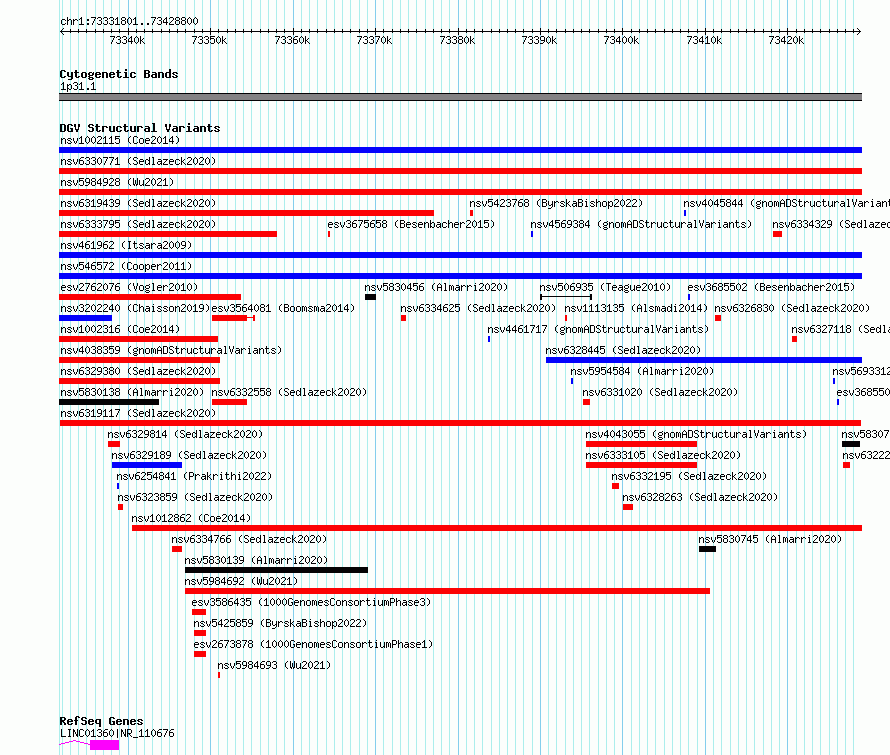Select nsv6332558 (Sedlazeck2020) label
Screen dimensions: 890x755
(289, 392)
